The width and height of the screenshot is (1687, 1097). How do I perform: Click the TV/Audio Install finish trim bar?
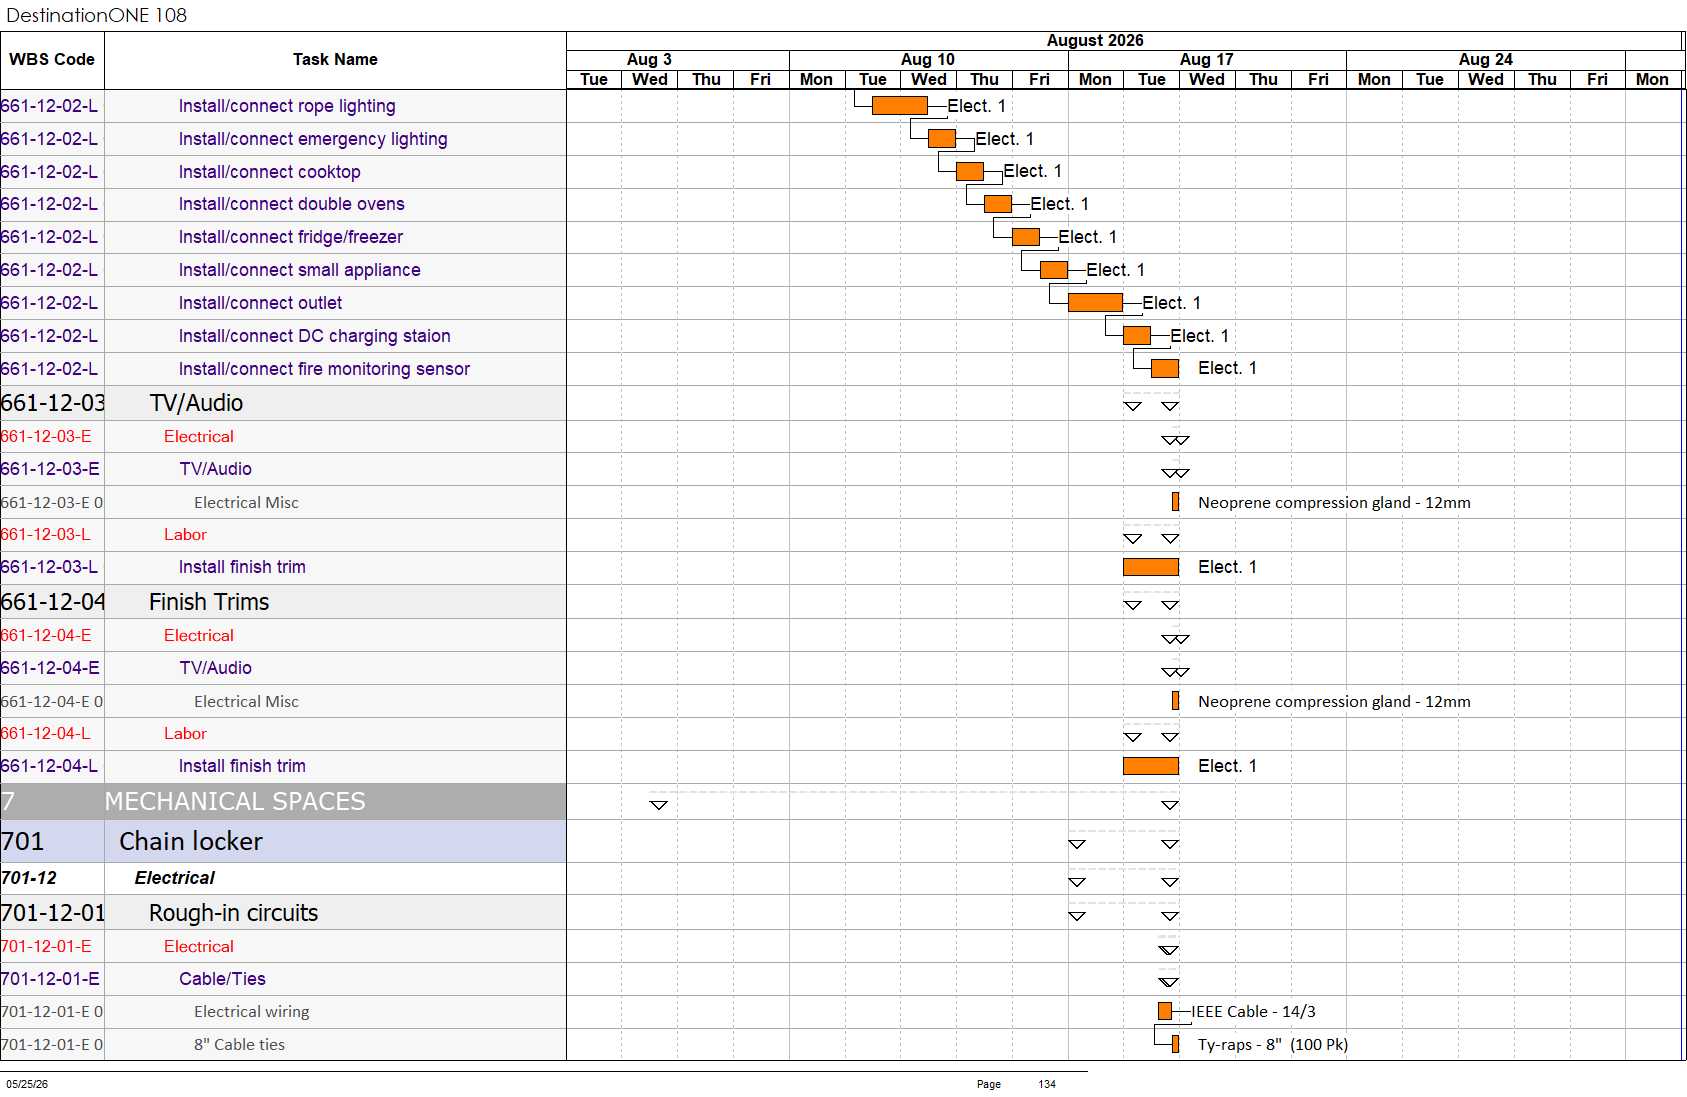(1151, 567)
